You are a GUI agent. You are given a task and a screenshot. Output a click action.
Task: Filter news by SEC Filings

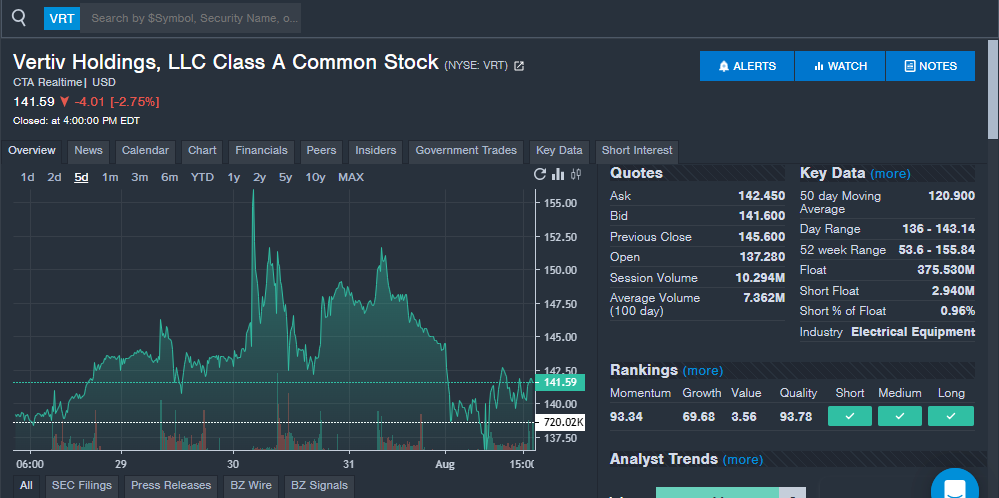coord(82,486)
